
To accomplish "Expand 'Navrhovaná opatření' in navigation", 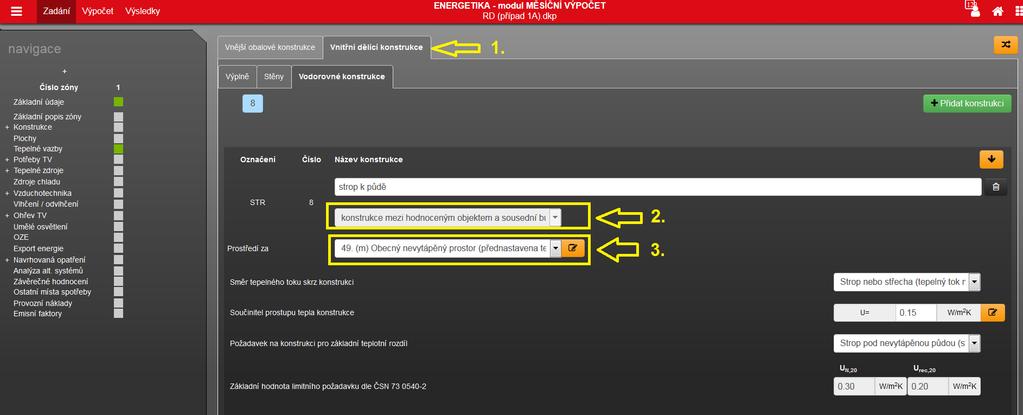I will [7, 260].
